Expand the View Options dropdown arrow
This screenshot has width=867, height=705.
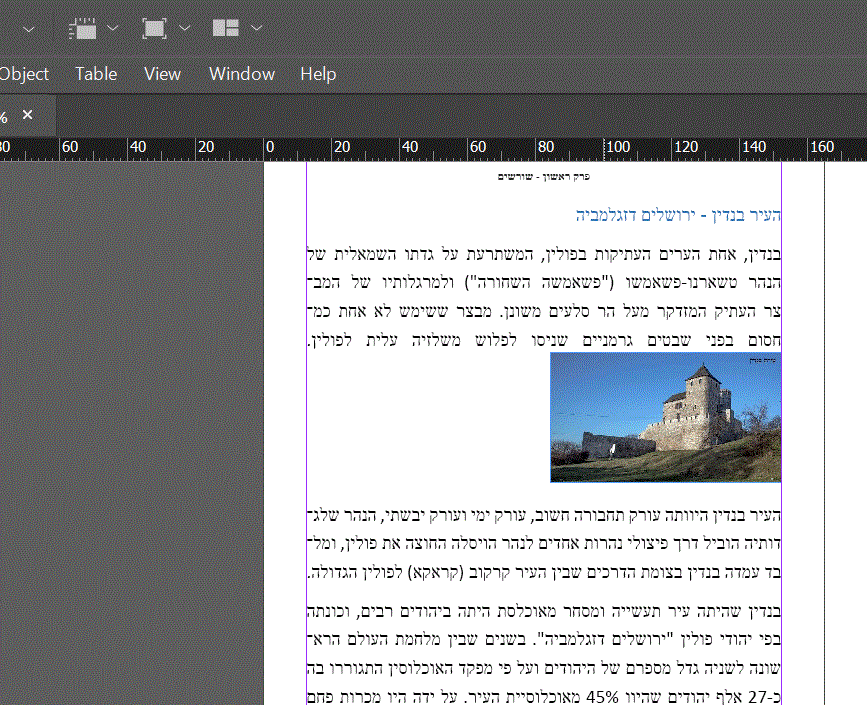click(112, 29)
